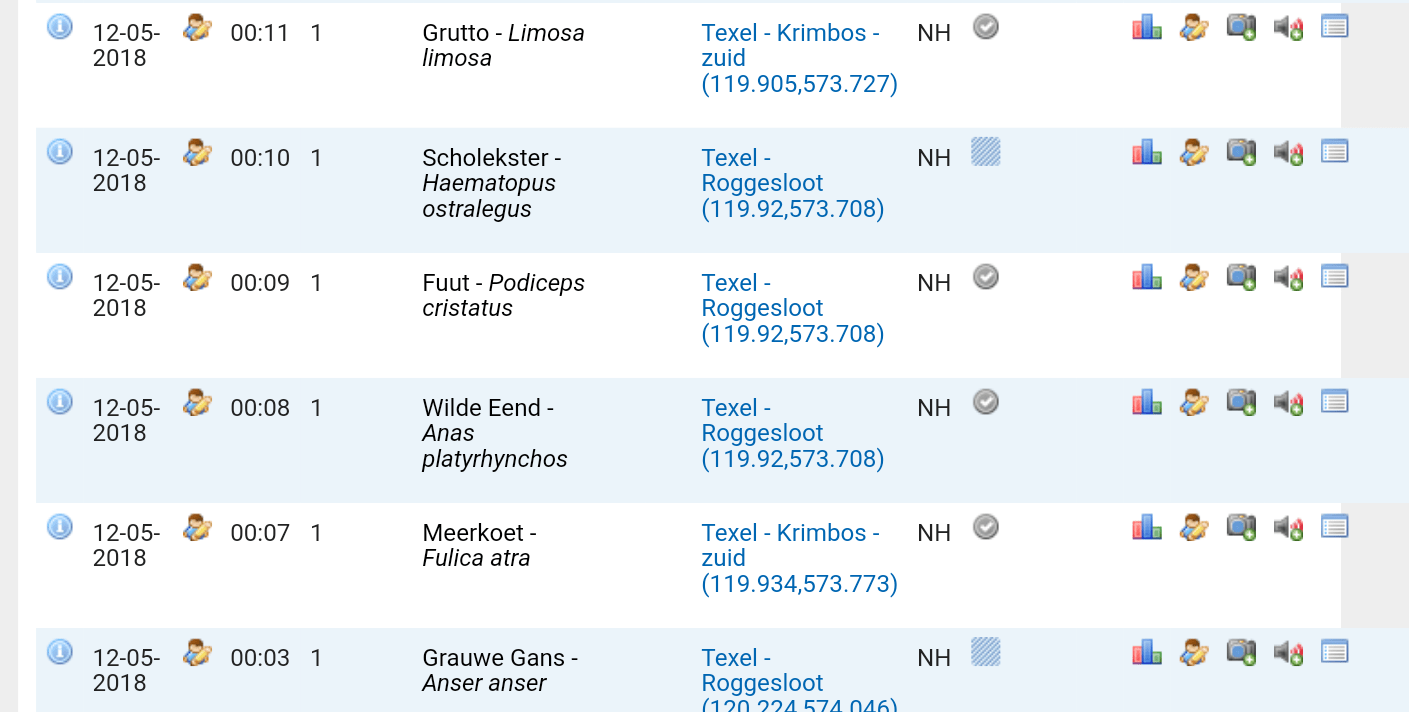Click the add photo icon for Scholekster
Viewport: 1409px width, 712px height.
(x=1241, y=153)
